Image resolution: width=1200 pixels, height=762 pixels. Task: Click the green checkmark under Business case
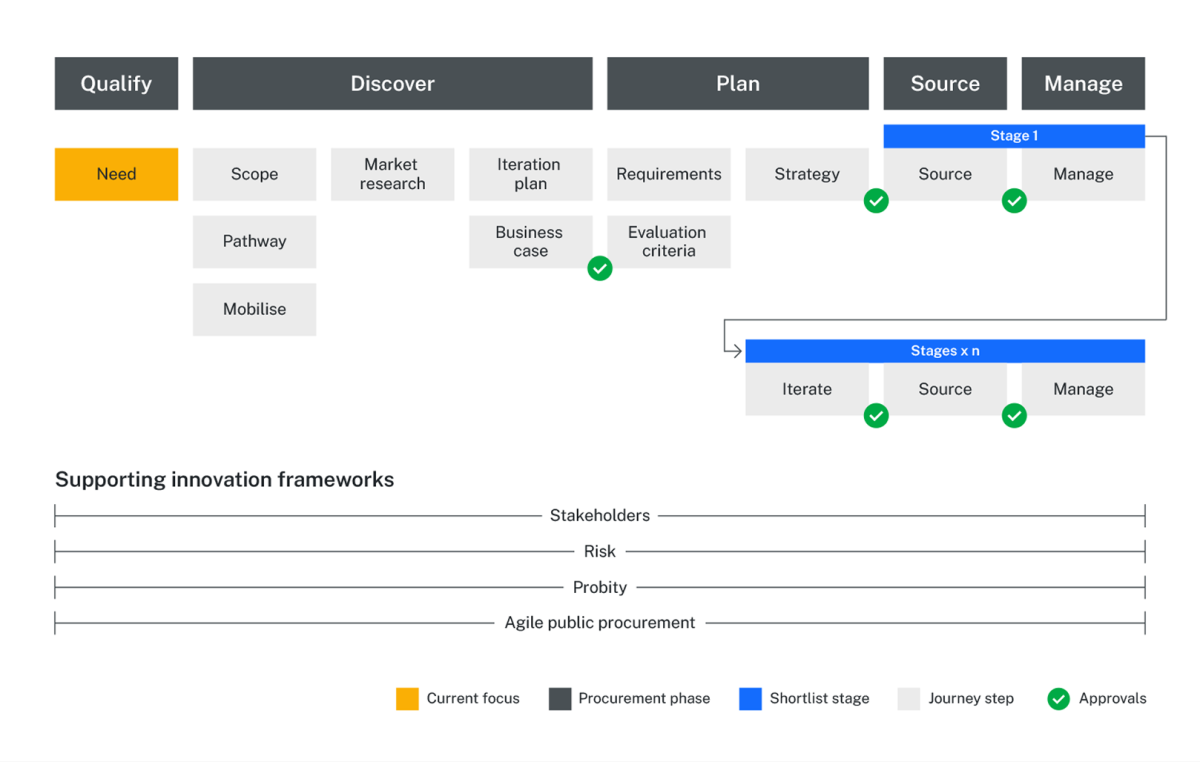coord(600,268)
